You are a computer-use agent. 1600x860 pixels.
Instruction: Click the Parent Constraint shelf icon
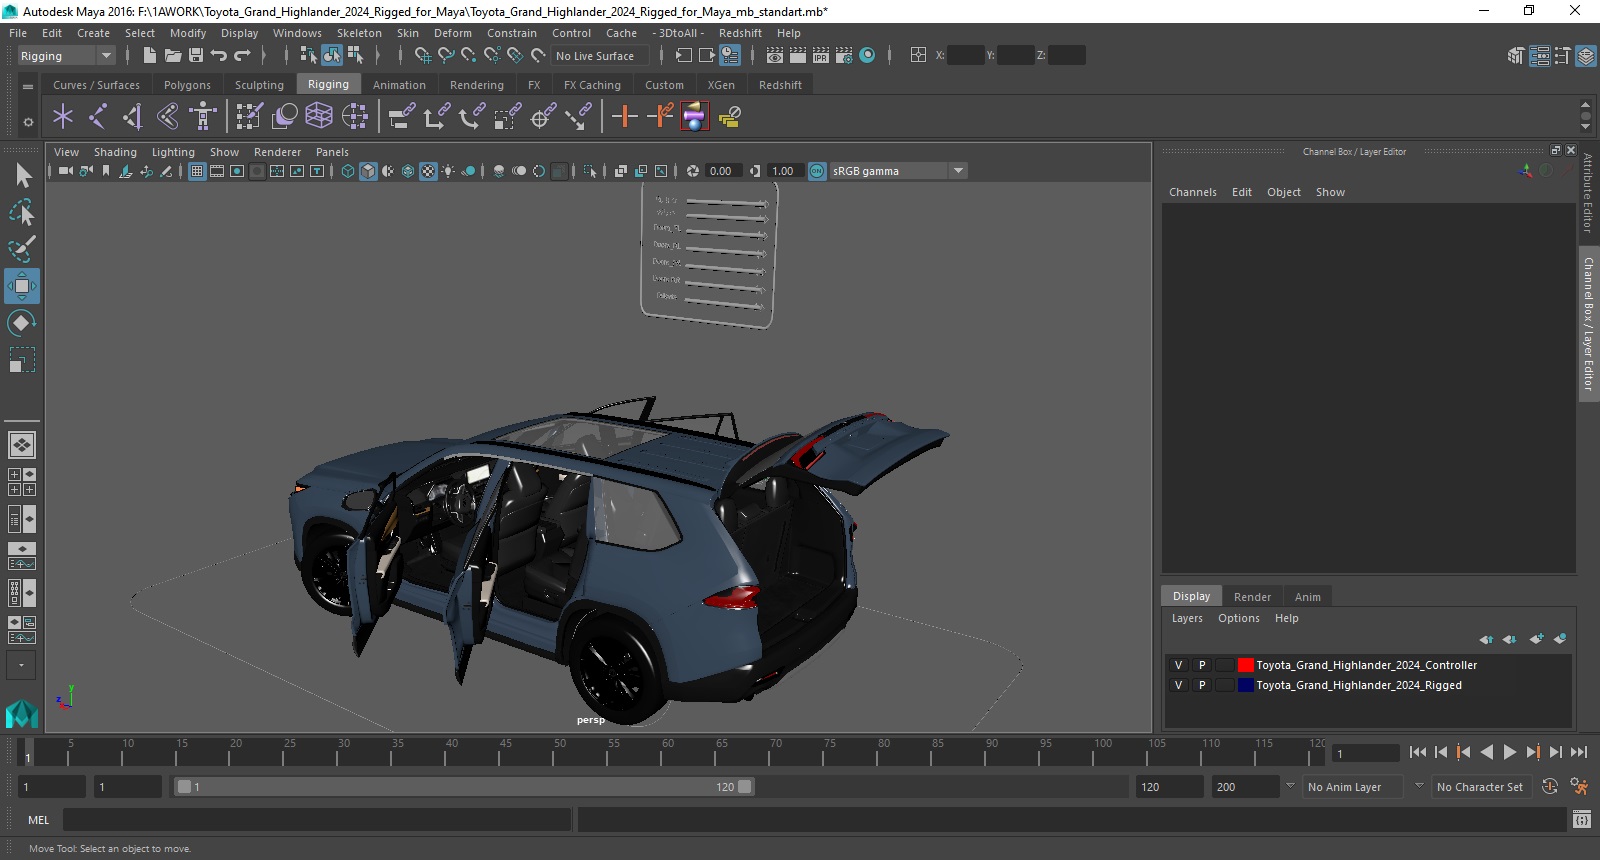pyautogui.click(x=401, y=117)
